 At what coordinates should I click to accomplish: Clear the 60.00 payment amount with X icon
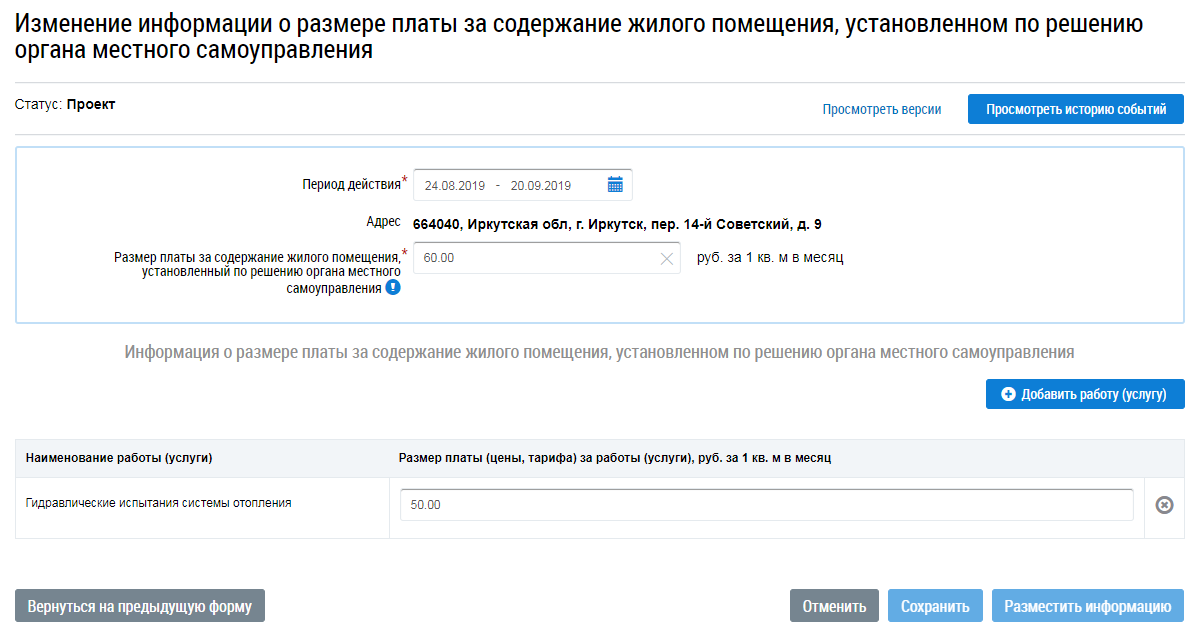point(667,258)
